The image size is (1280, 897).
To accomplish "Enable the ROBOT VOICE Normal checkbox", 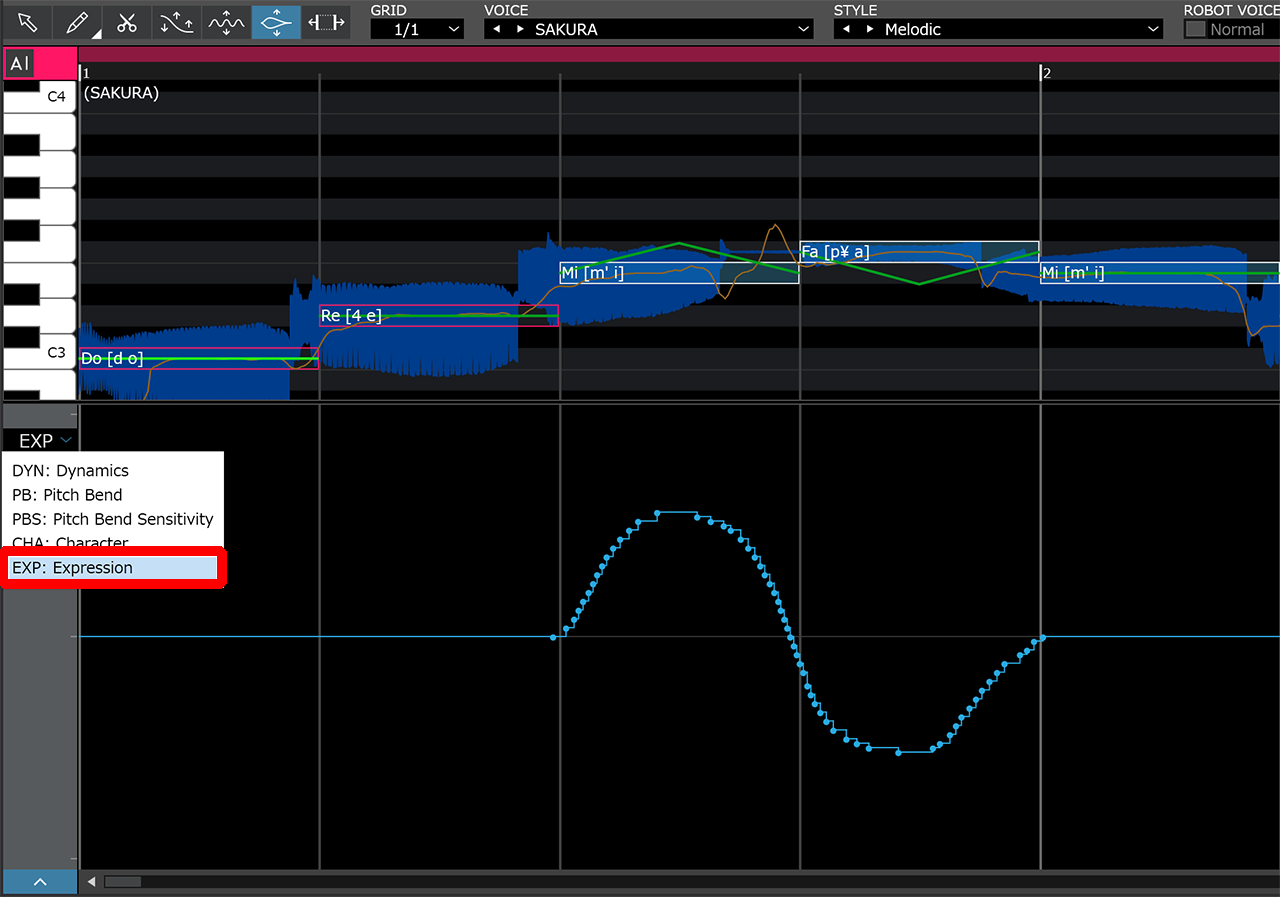I will (1197, 29).
